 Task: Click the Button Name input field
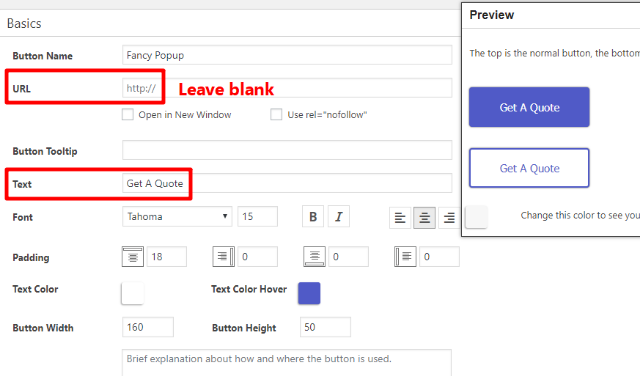287,55
